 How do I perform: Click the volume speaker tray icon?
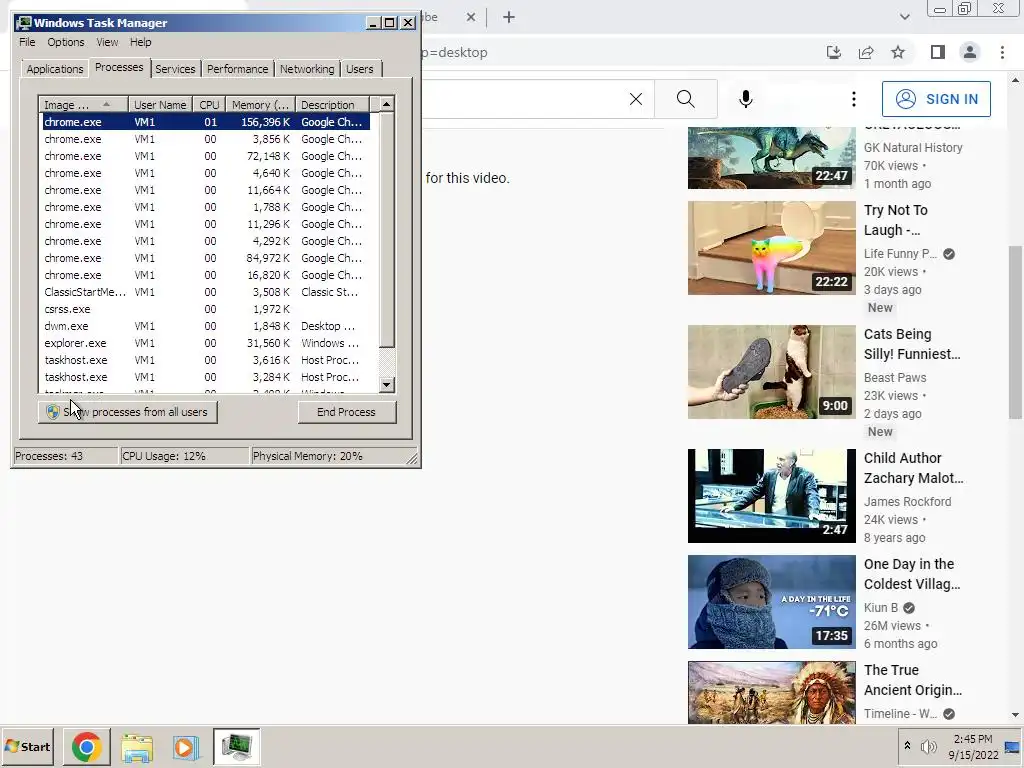click(x=928, y=746)
